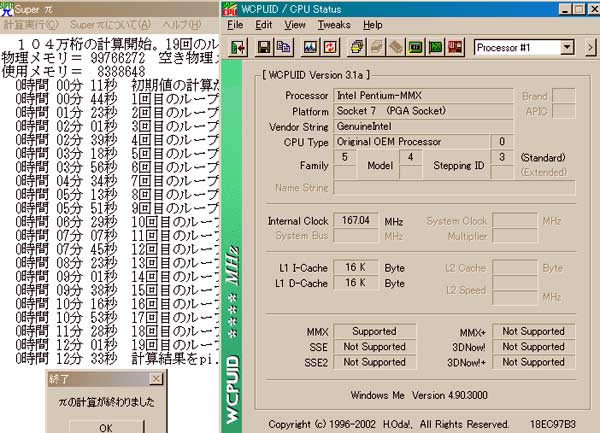Click the MMX+ 'Not Supported' status box
600x433 pixels.
click(533, 331)
